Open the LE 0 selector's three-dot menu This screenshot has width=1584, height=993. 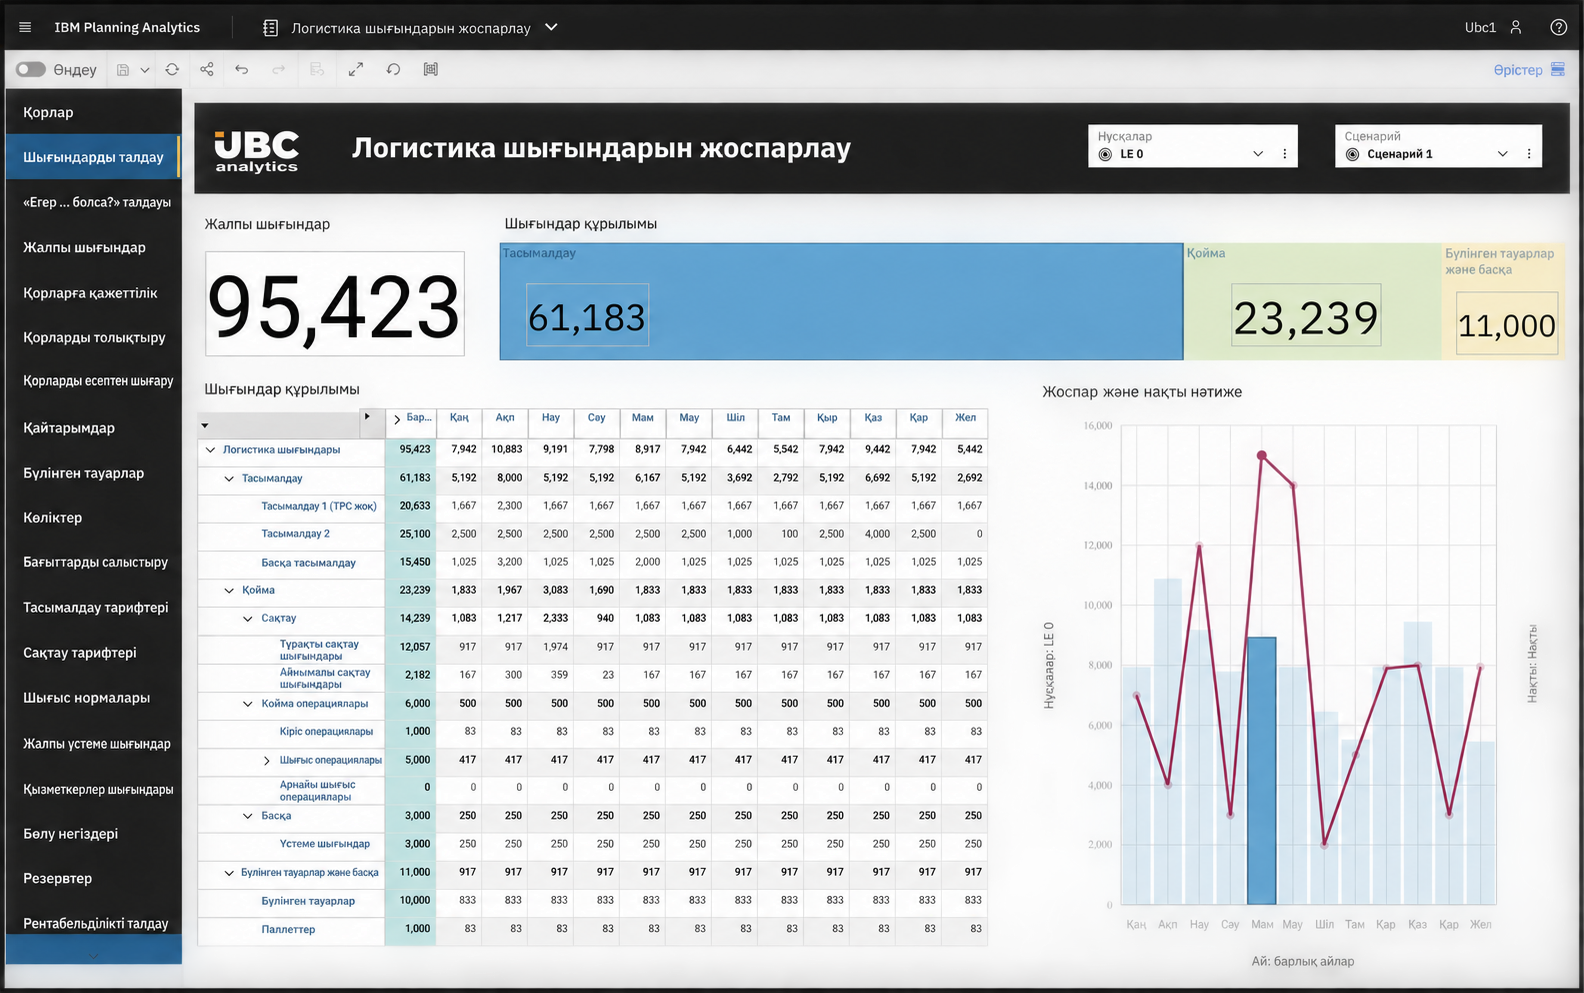click(x=1285, y=154)
